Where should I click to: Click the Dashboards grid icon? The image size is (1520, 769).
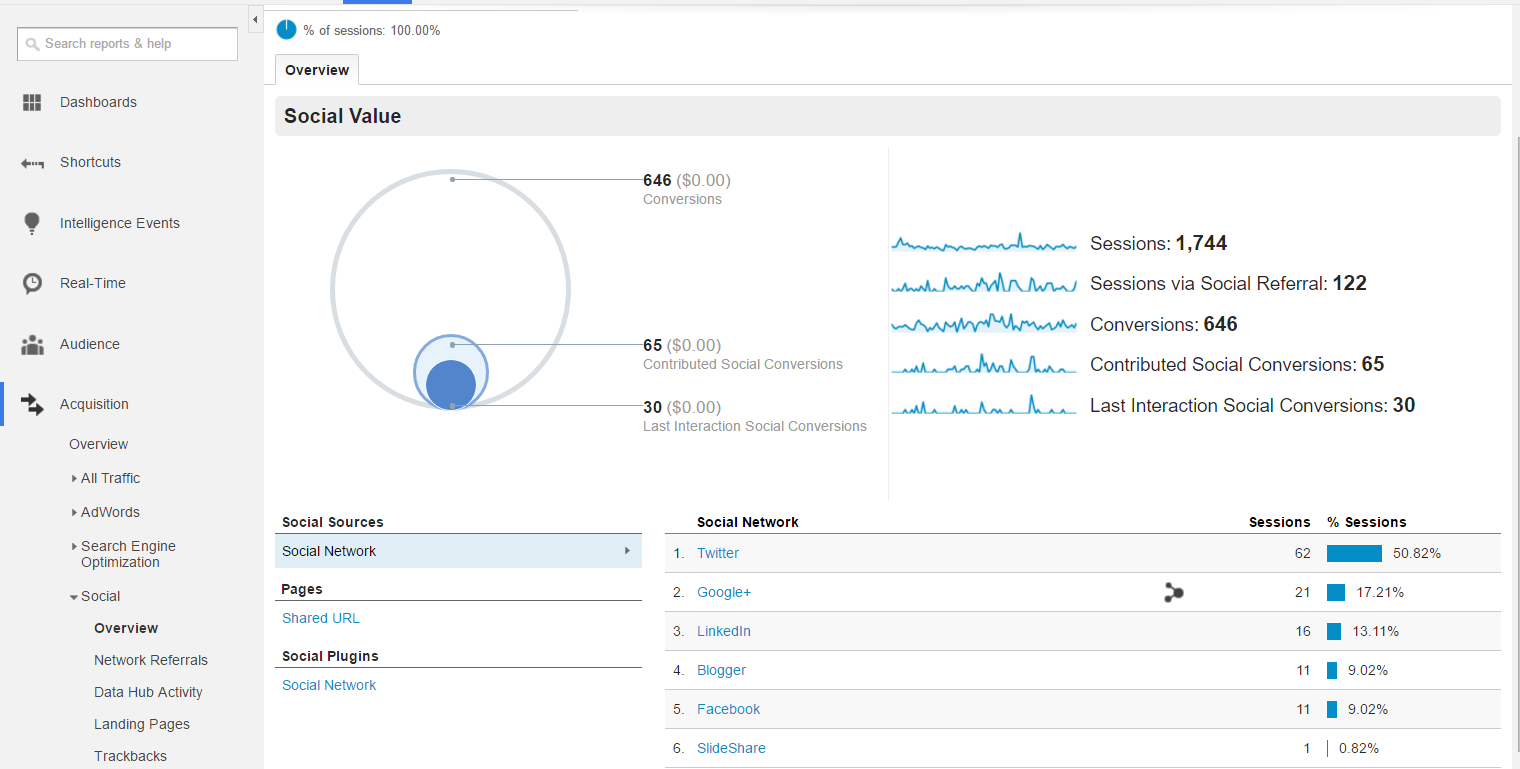(32, 102)
